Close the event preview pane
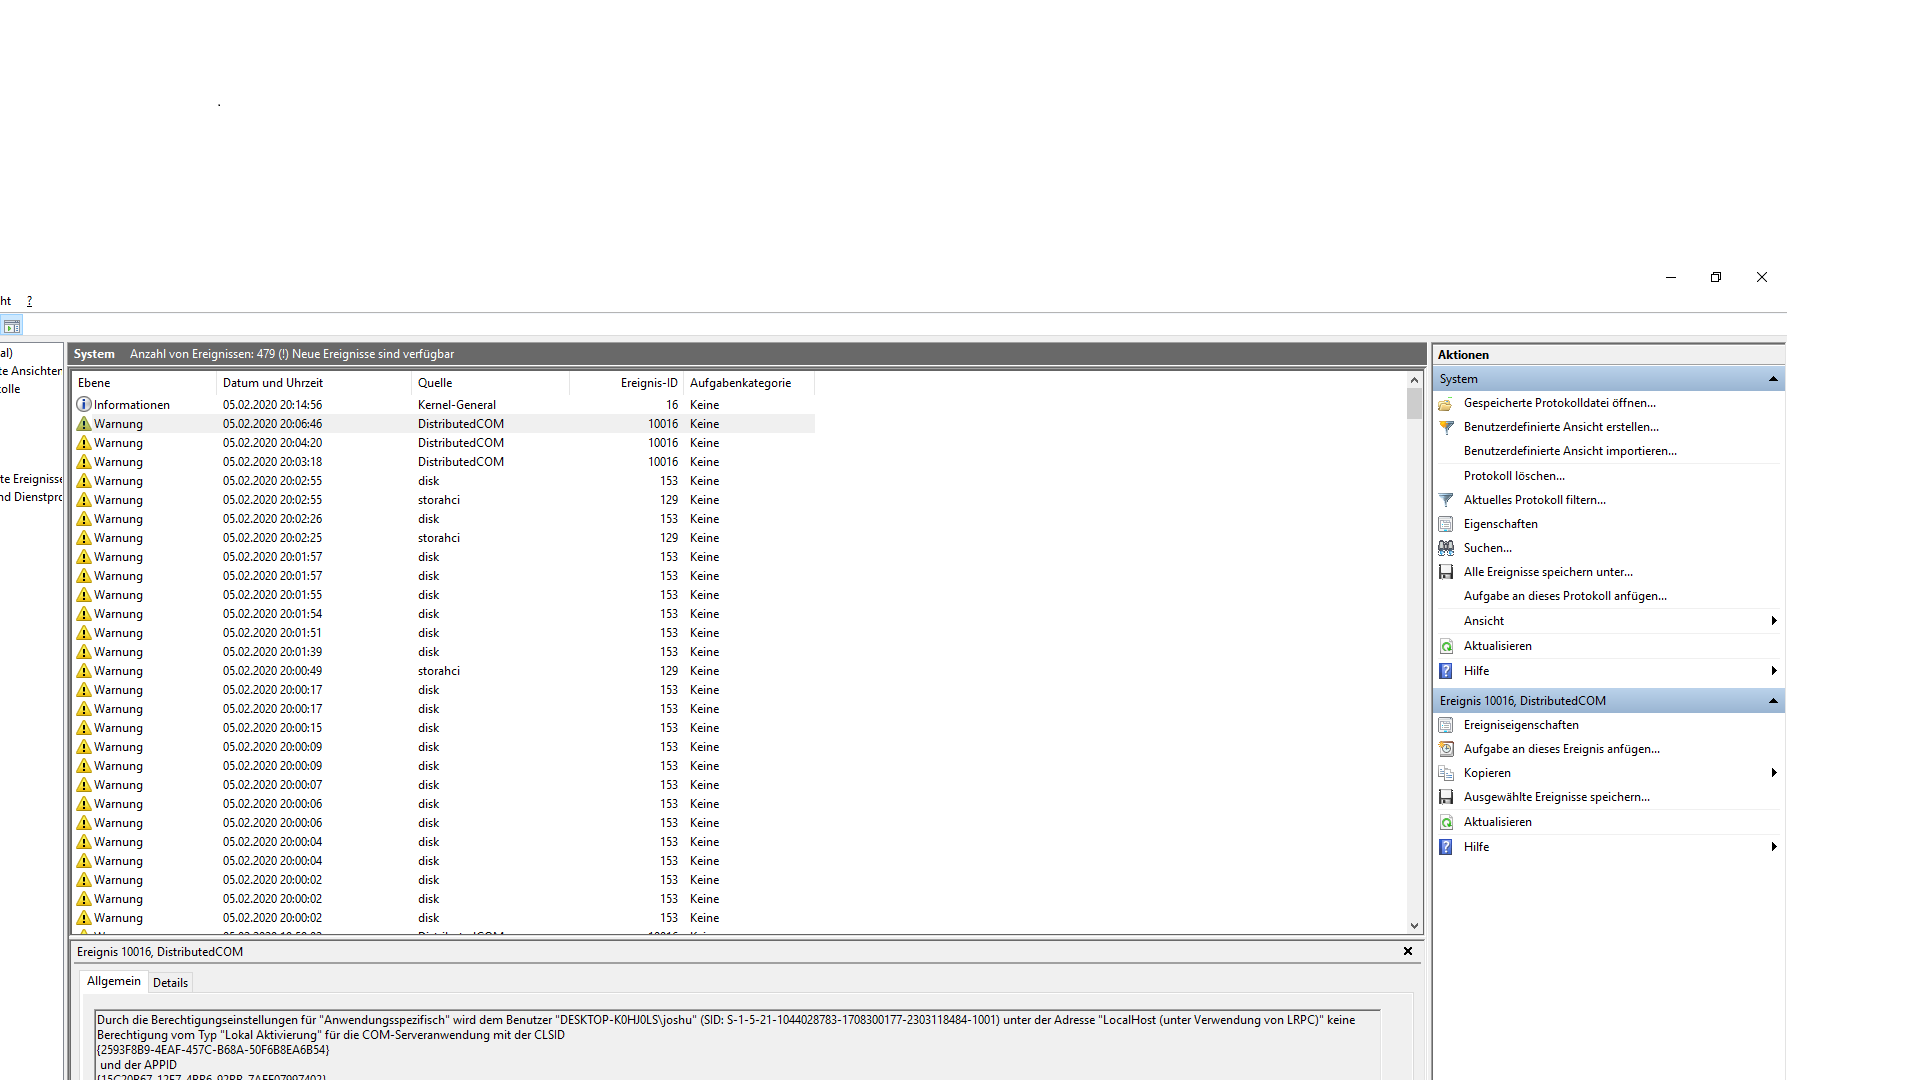The height and width of the screenshot is (1080, 1920). pos(1408,952)
